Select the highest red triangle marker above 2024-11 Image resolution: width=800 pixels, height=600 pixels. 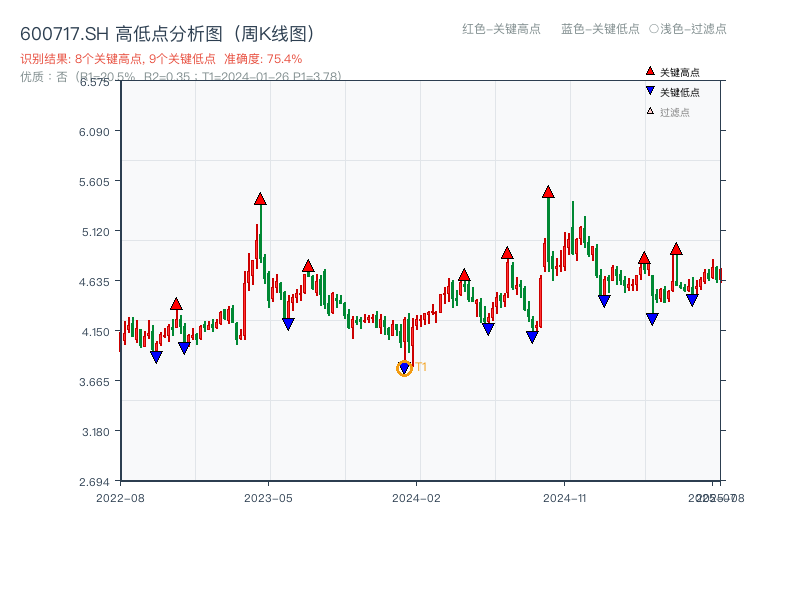pyautogui.click(x=548, y=190)
